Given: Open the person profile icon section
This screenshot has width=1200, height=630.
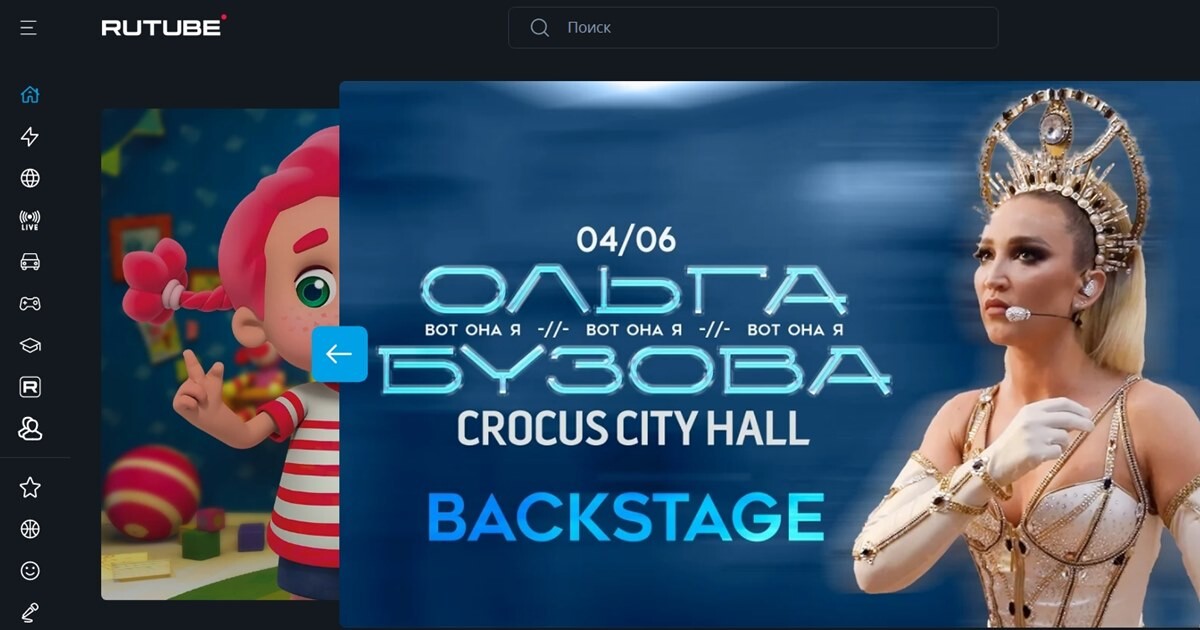Looking at the screenshot, I should [30, 429].
